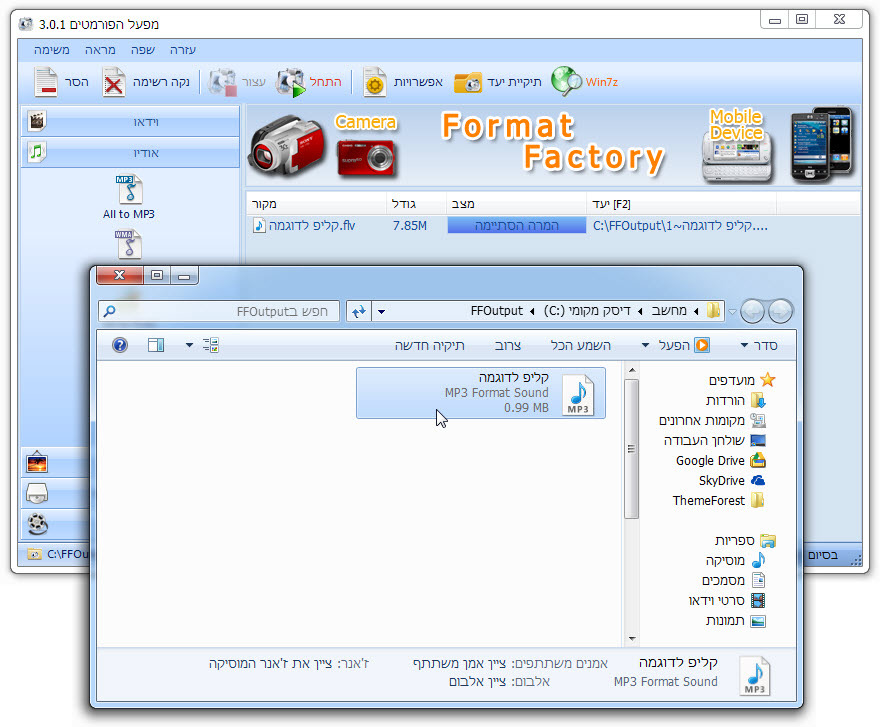880x727 pixels.
Task: Click the הפעל (Play) button in Explorer
Action: [684, 345]
